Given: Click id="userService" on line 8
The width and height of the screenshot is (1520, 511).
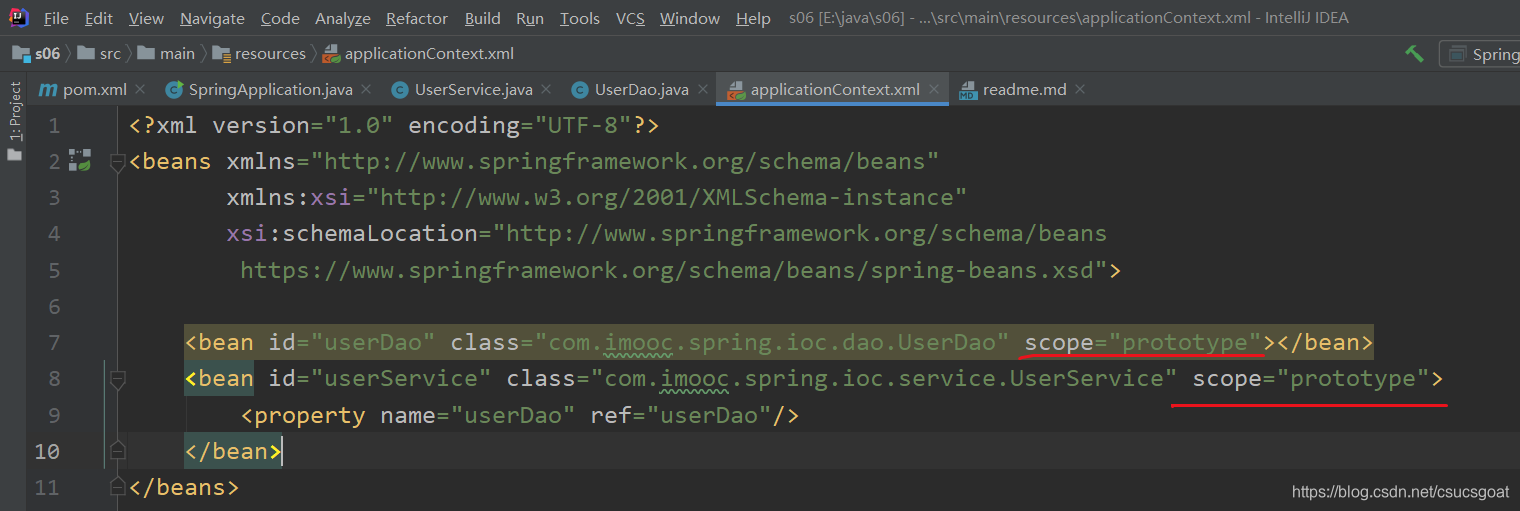Looking at the screenshot, I should tap(380, 379).
